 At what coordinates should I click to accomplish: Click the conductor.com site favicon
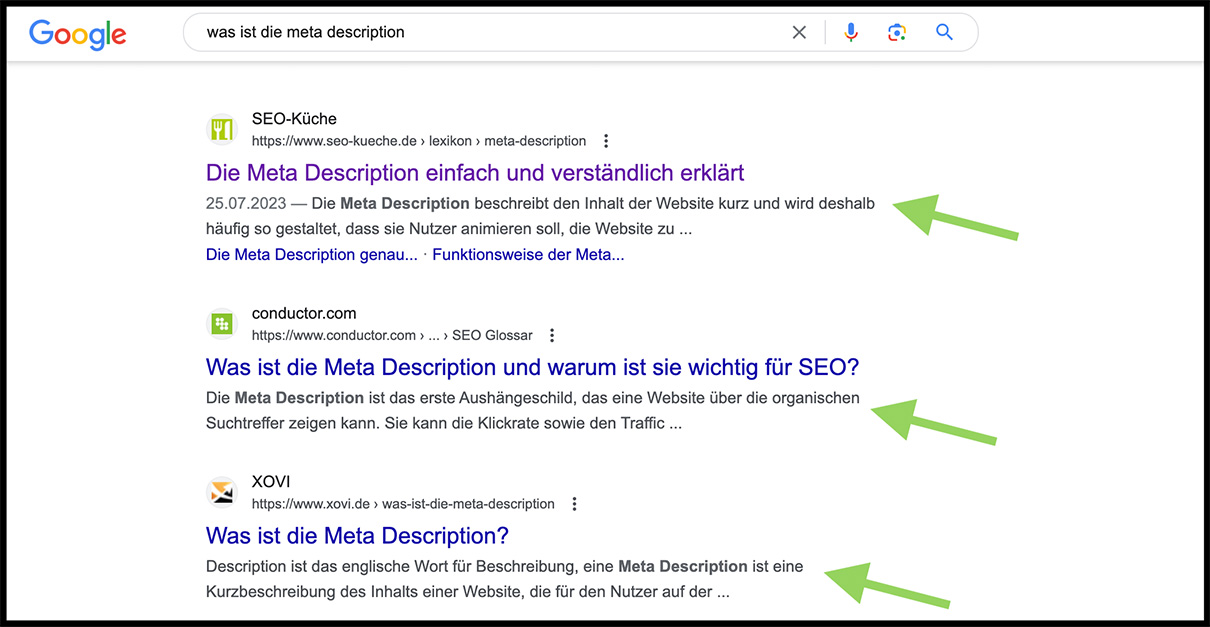(221, 324)
